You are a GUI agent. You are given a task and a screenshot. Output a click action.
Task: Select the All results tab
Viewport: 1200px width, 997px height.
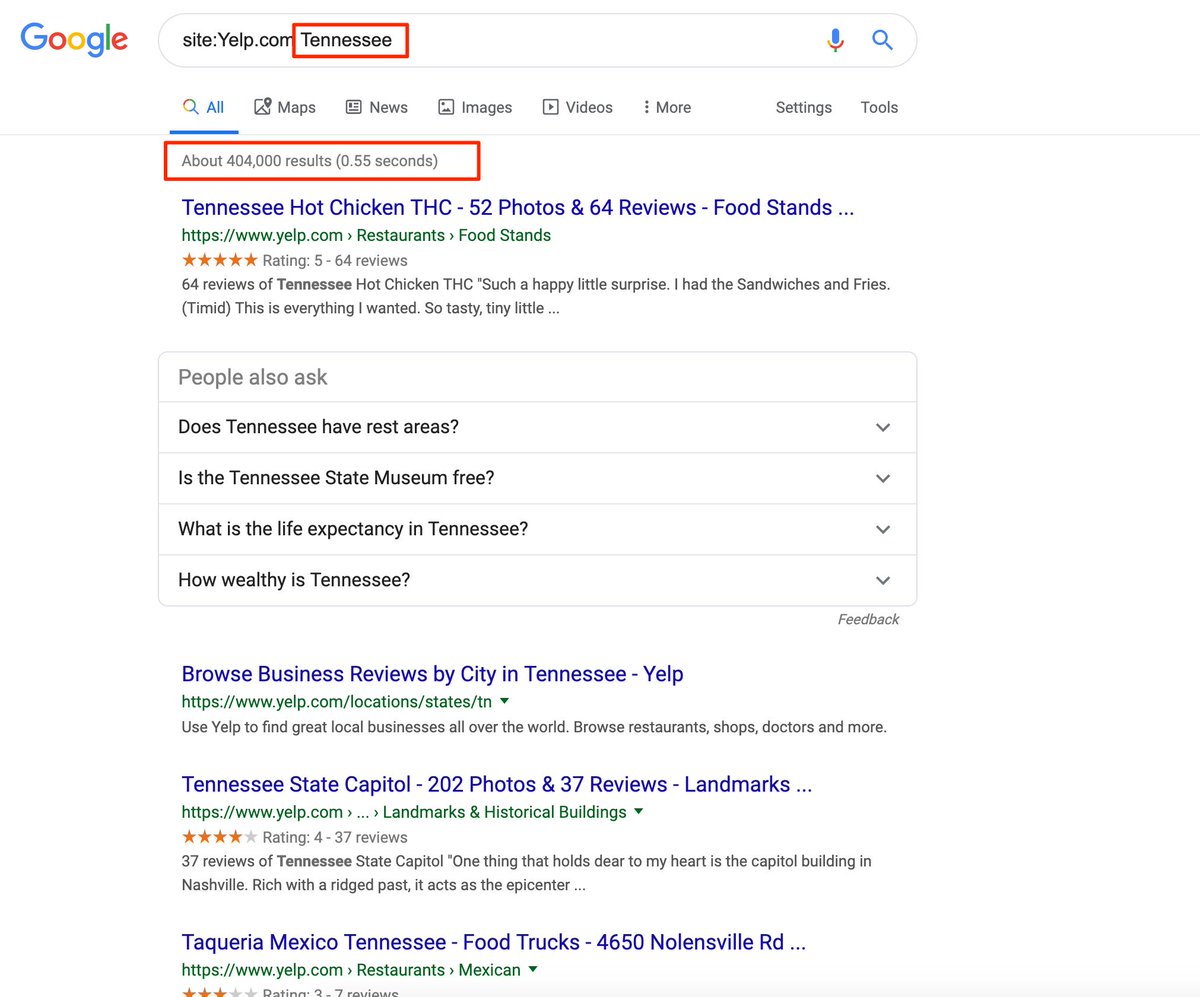(203, 107)
